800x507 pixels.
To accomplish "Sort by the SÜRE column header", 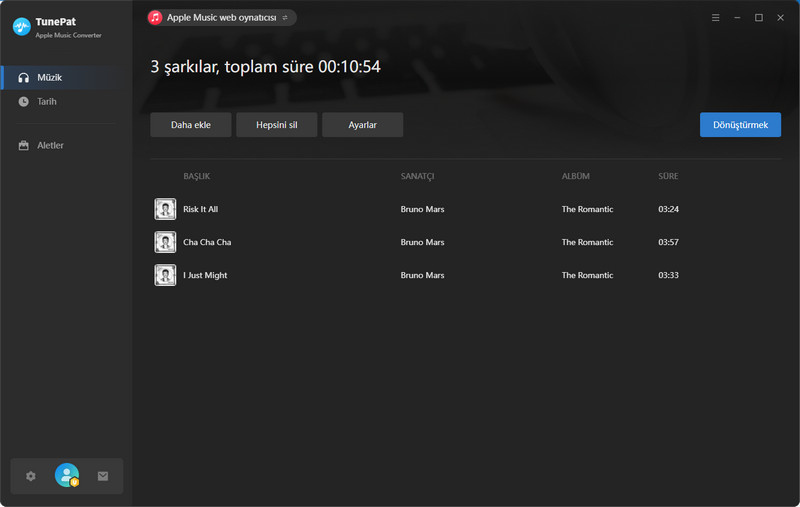I will click(668, 177).
